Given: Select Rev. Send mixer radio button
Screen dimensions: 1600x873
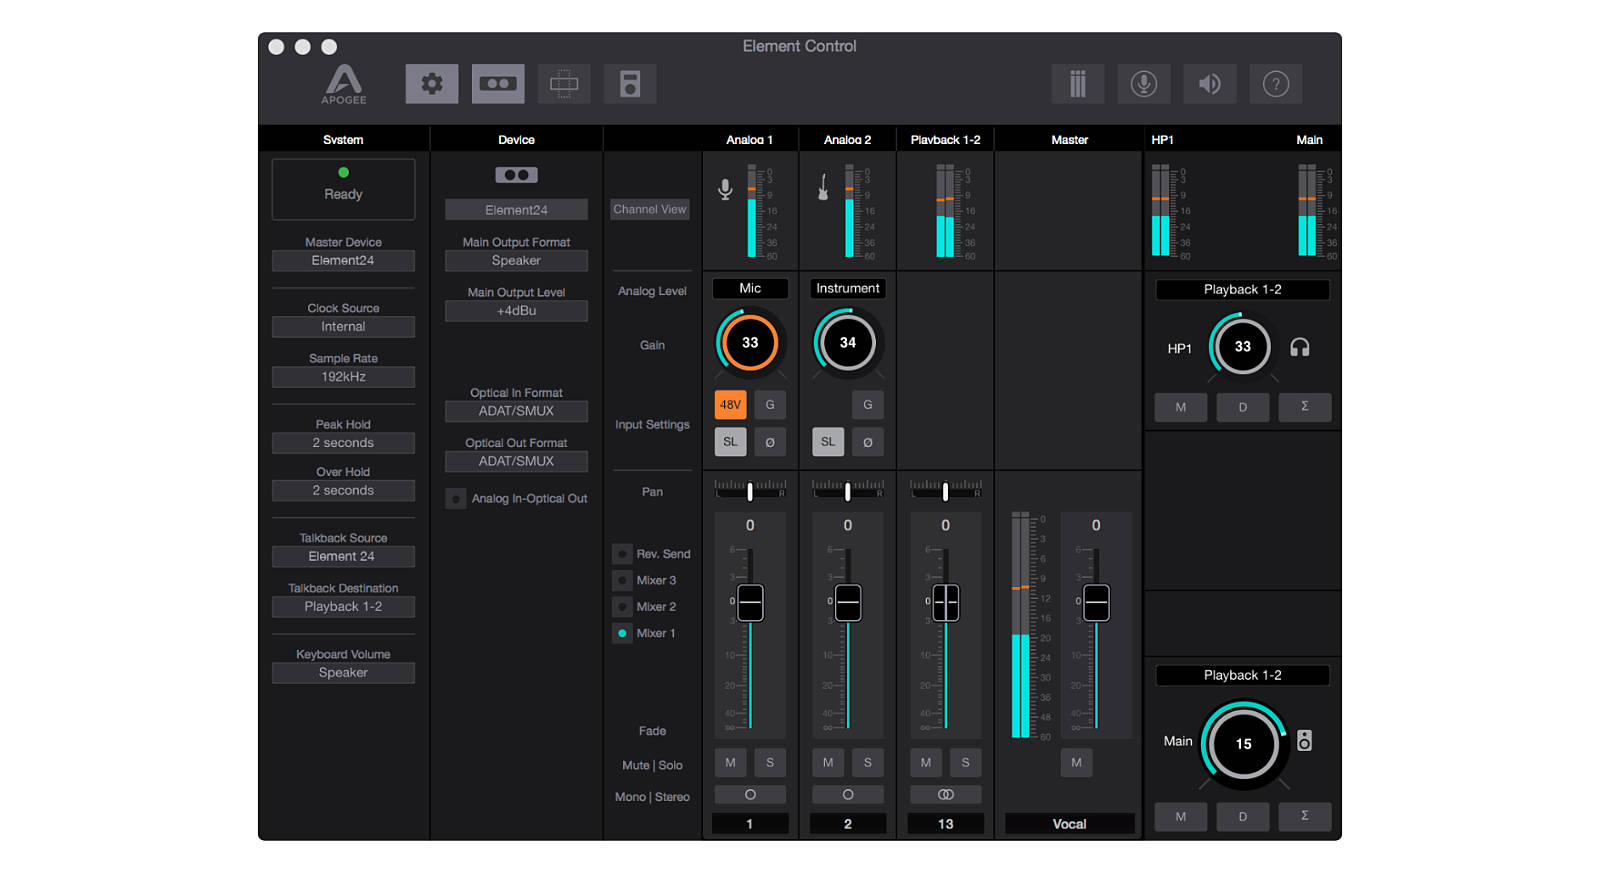Looking at the screenshot, I should (x=622, y=554).
